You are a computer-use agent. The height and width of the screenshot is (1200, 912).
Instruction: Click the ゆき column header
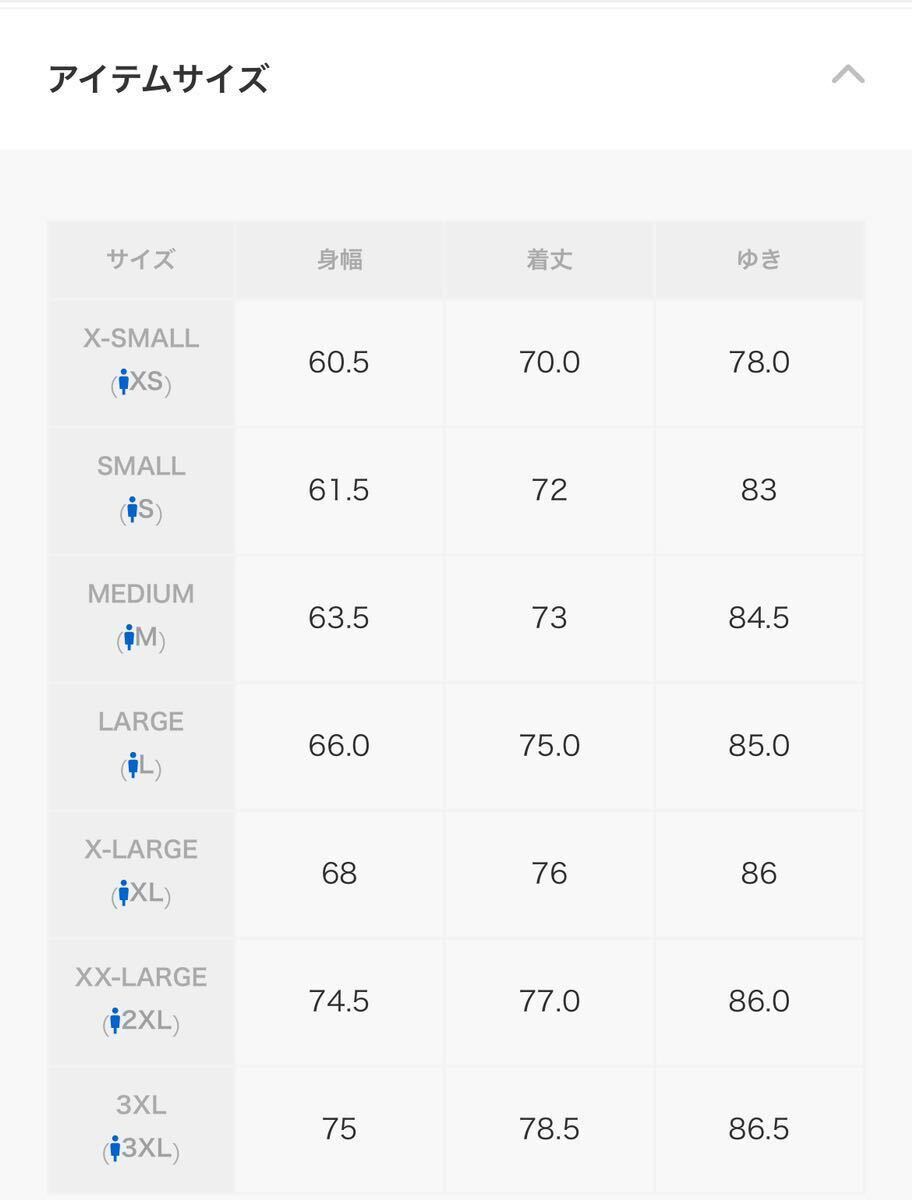tap(759, 260)
